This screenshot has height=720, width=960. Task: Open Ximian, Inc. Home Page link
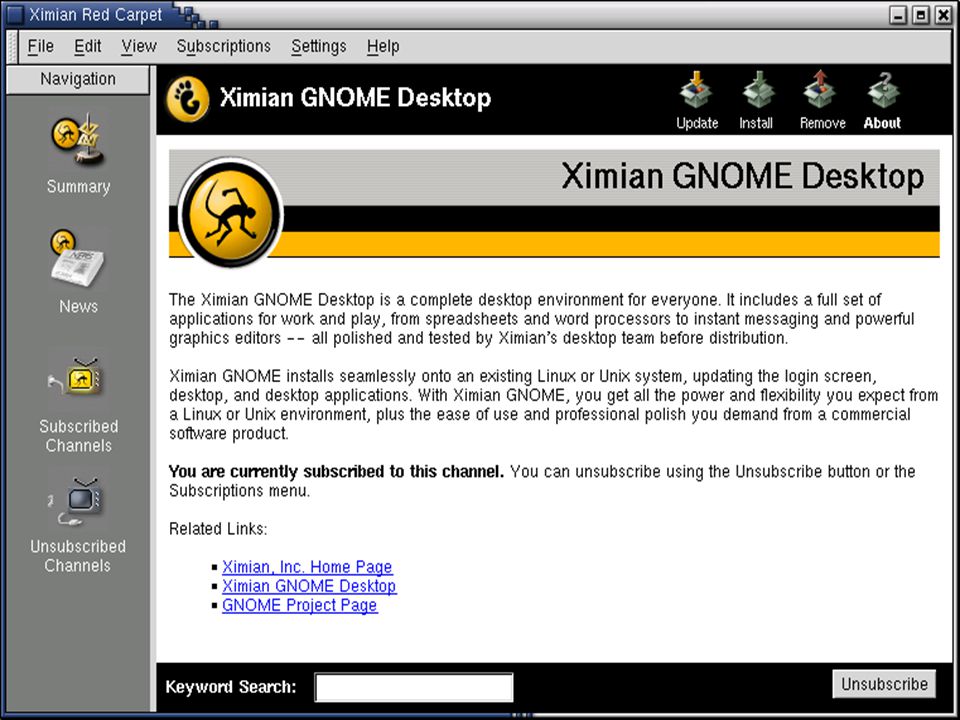307,567
